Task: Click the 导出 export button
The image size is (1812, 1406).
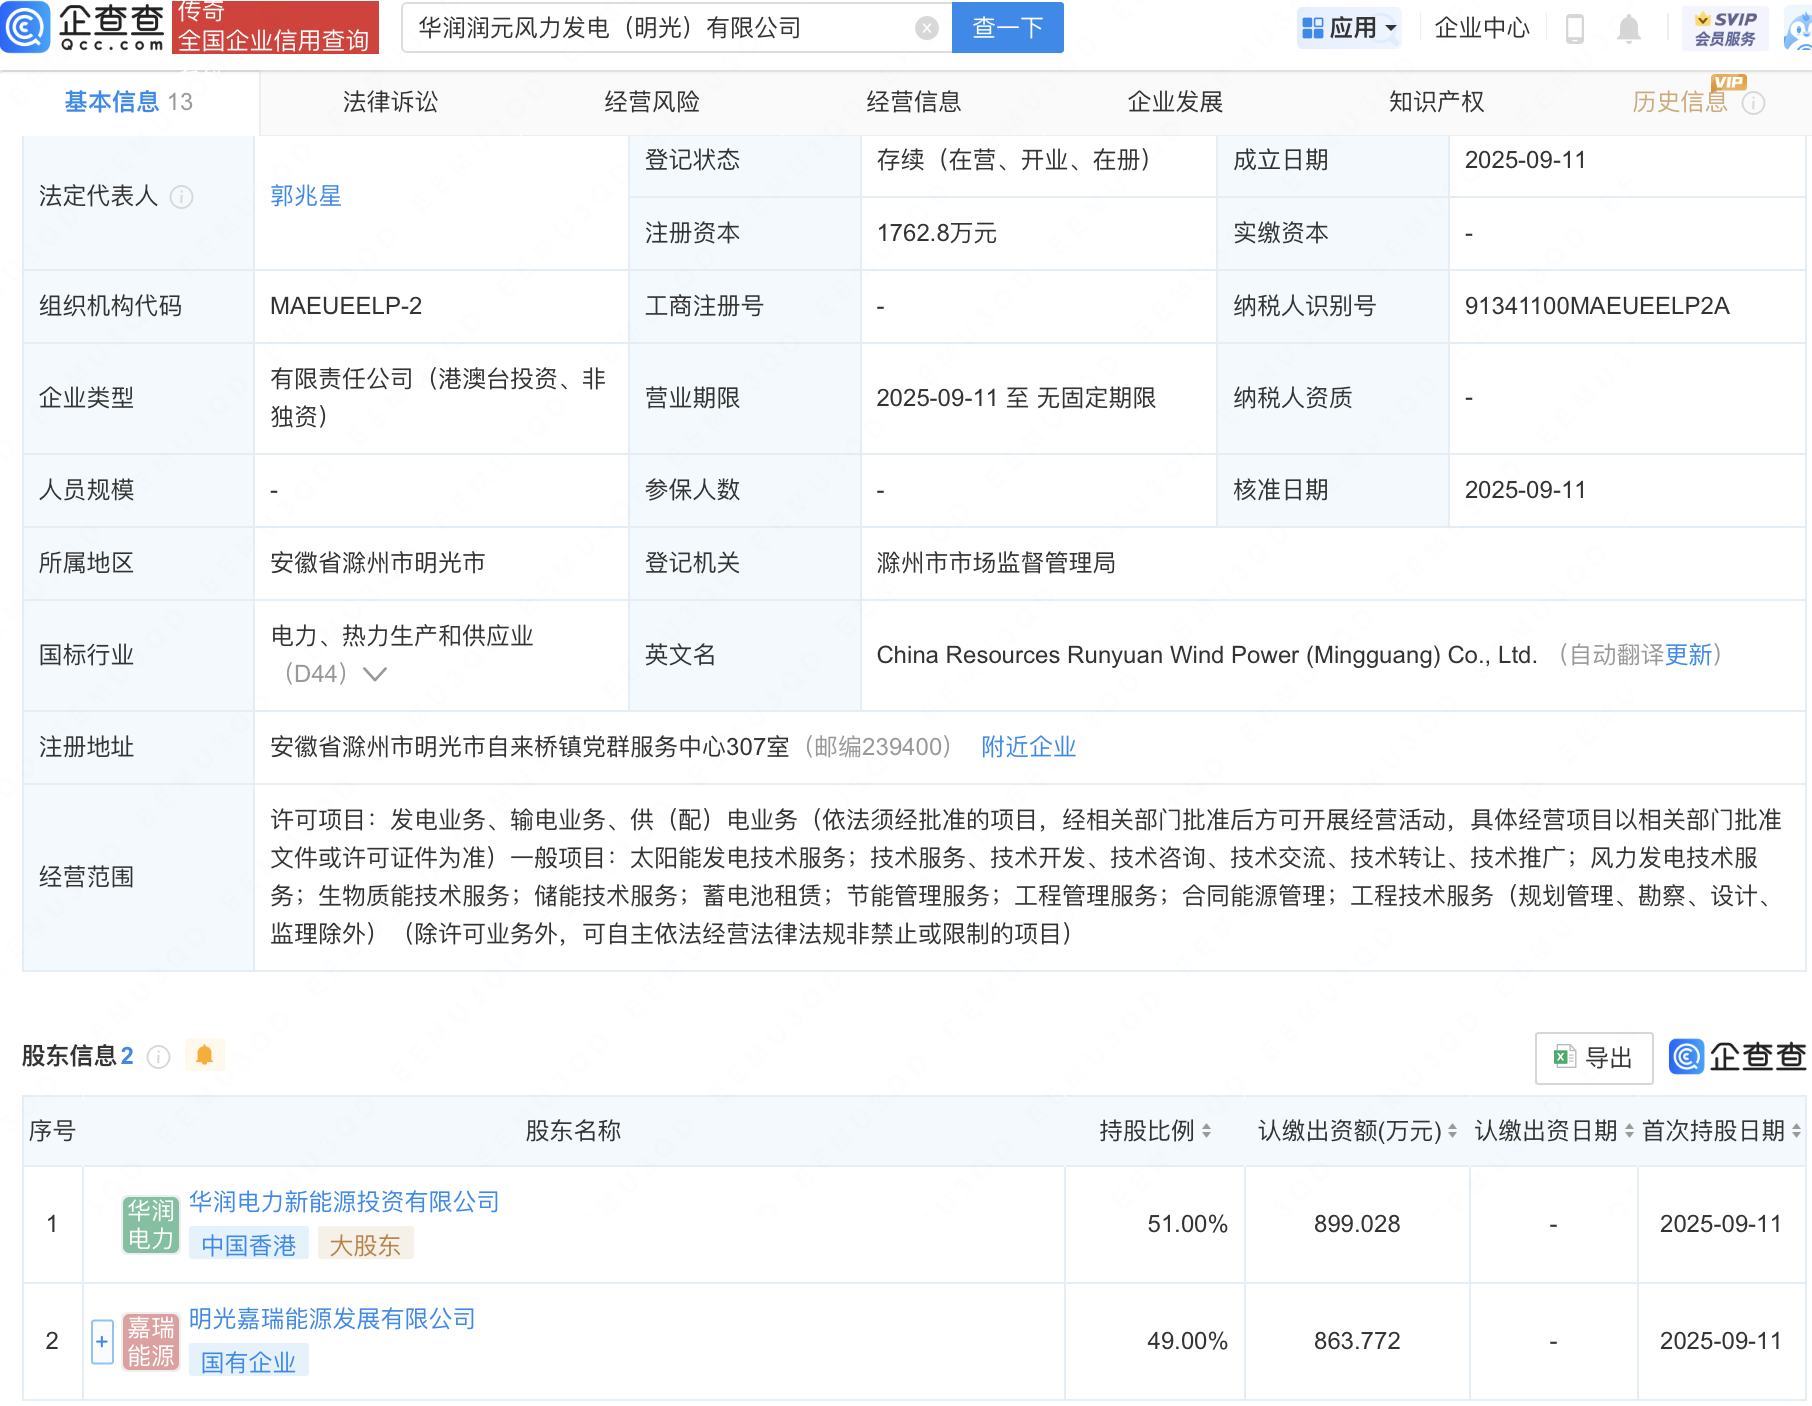Action: pyautogui.click(x=1594, y=1058)
